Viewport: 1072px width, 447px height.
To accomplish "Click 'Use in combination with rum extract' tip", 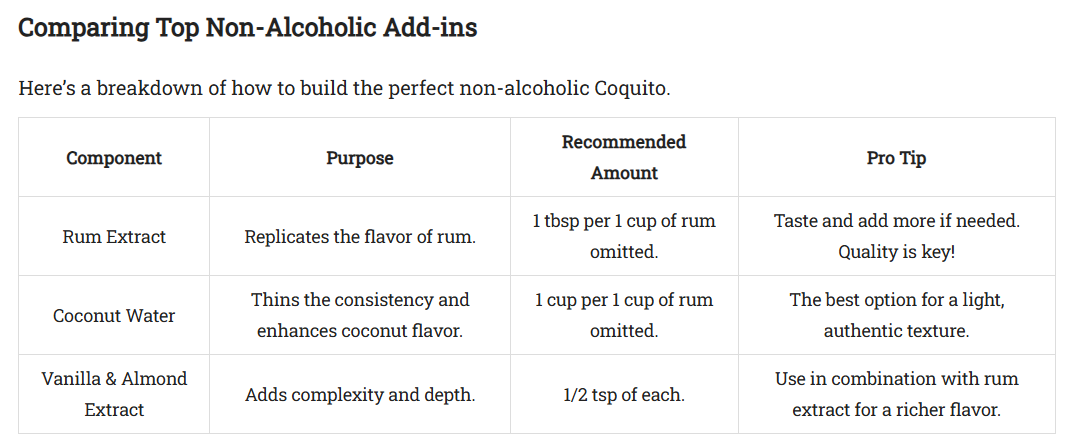I will pos(896,394).
